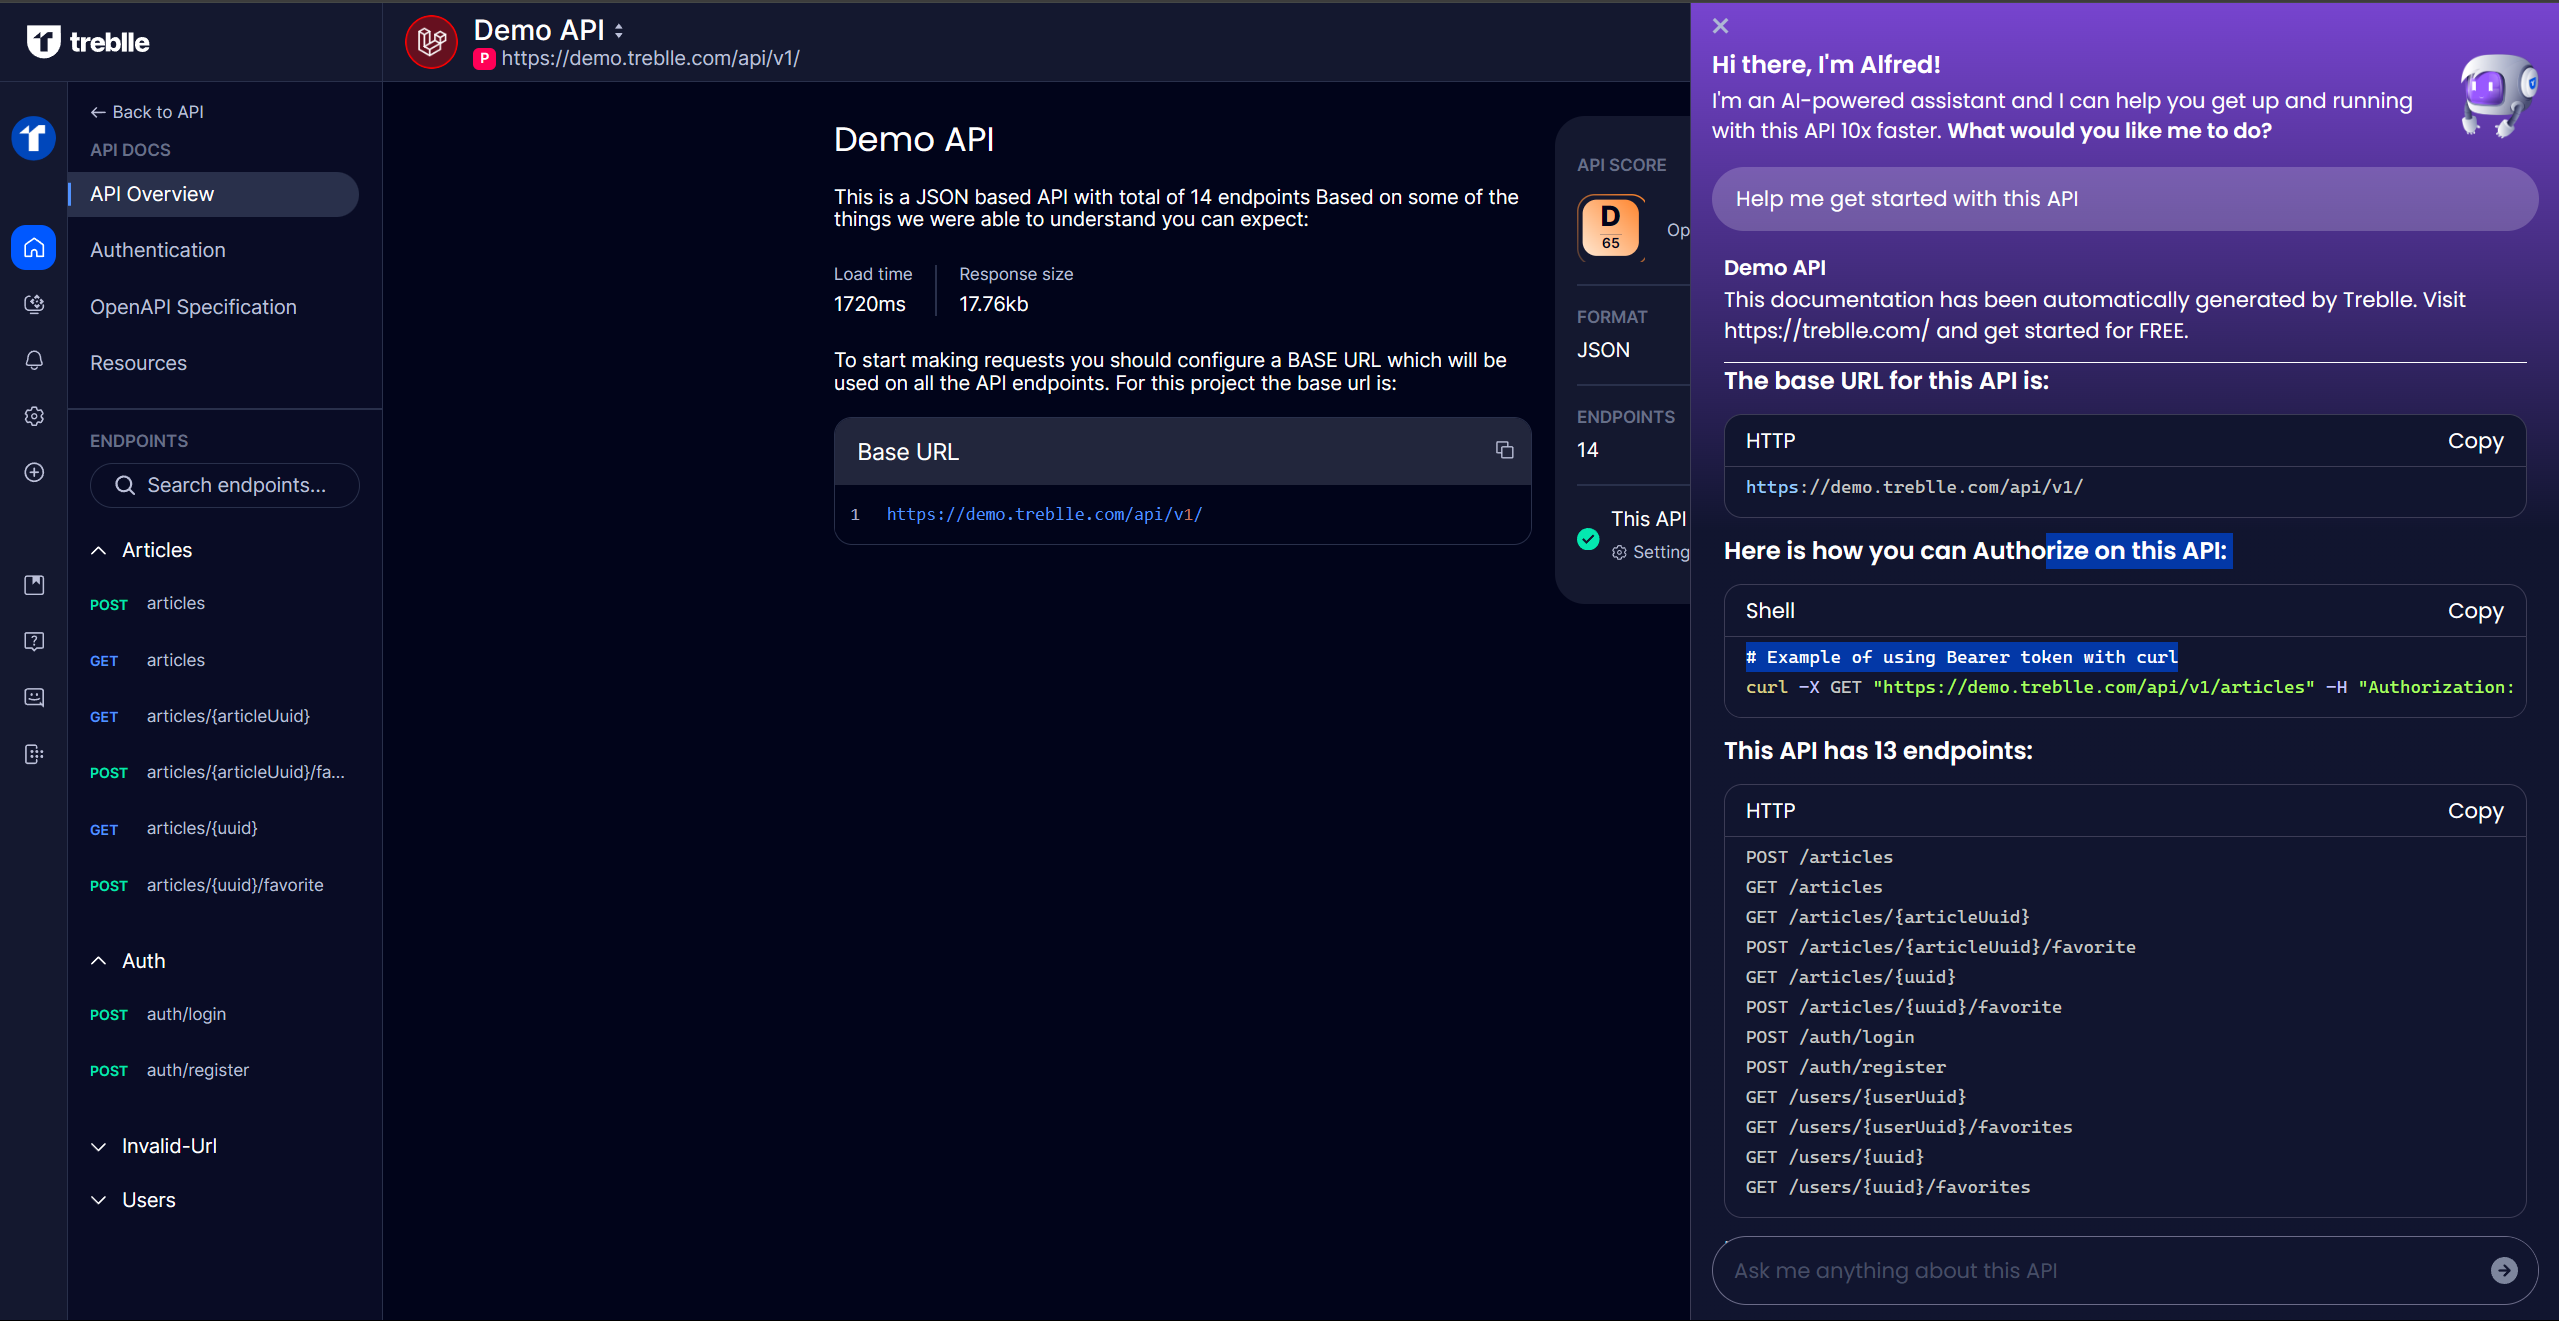Click Back to API link
Image resolution: width=2559 pixels, height=1321 pixels.
click(147, 112)
